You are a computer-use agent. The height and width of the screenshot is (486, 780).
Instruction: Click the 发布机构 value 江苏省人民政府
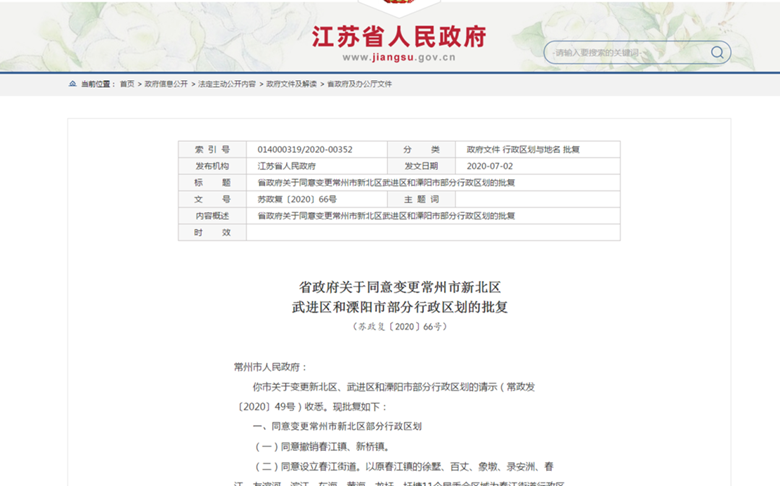[287, 166]
